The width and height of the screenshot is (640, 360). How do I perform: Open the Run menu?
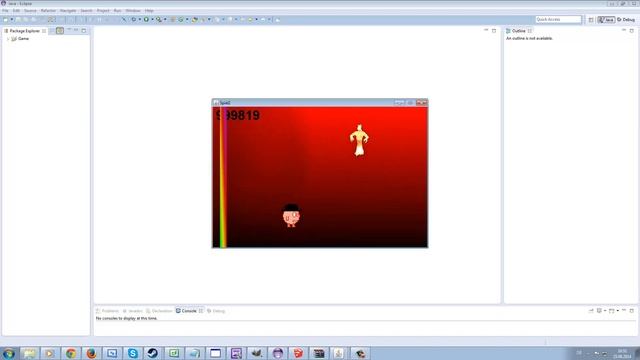(x=118, y=11)
